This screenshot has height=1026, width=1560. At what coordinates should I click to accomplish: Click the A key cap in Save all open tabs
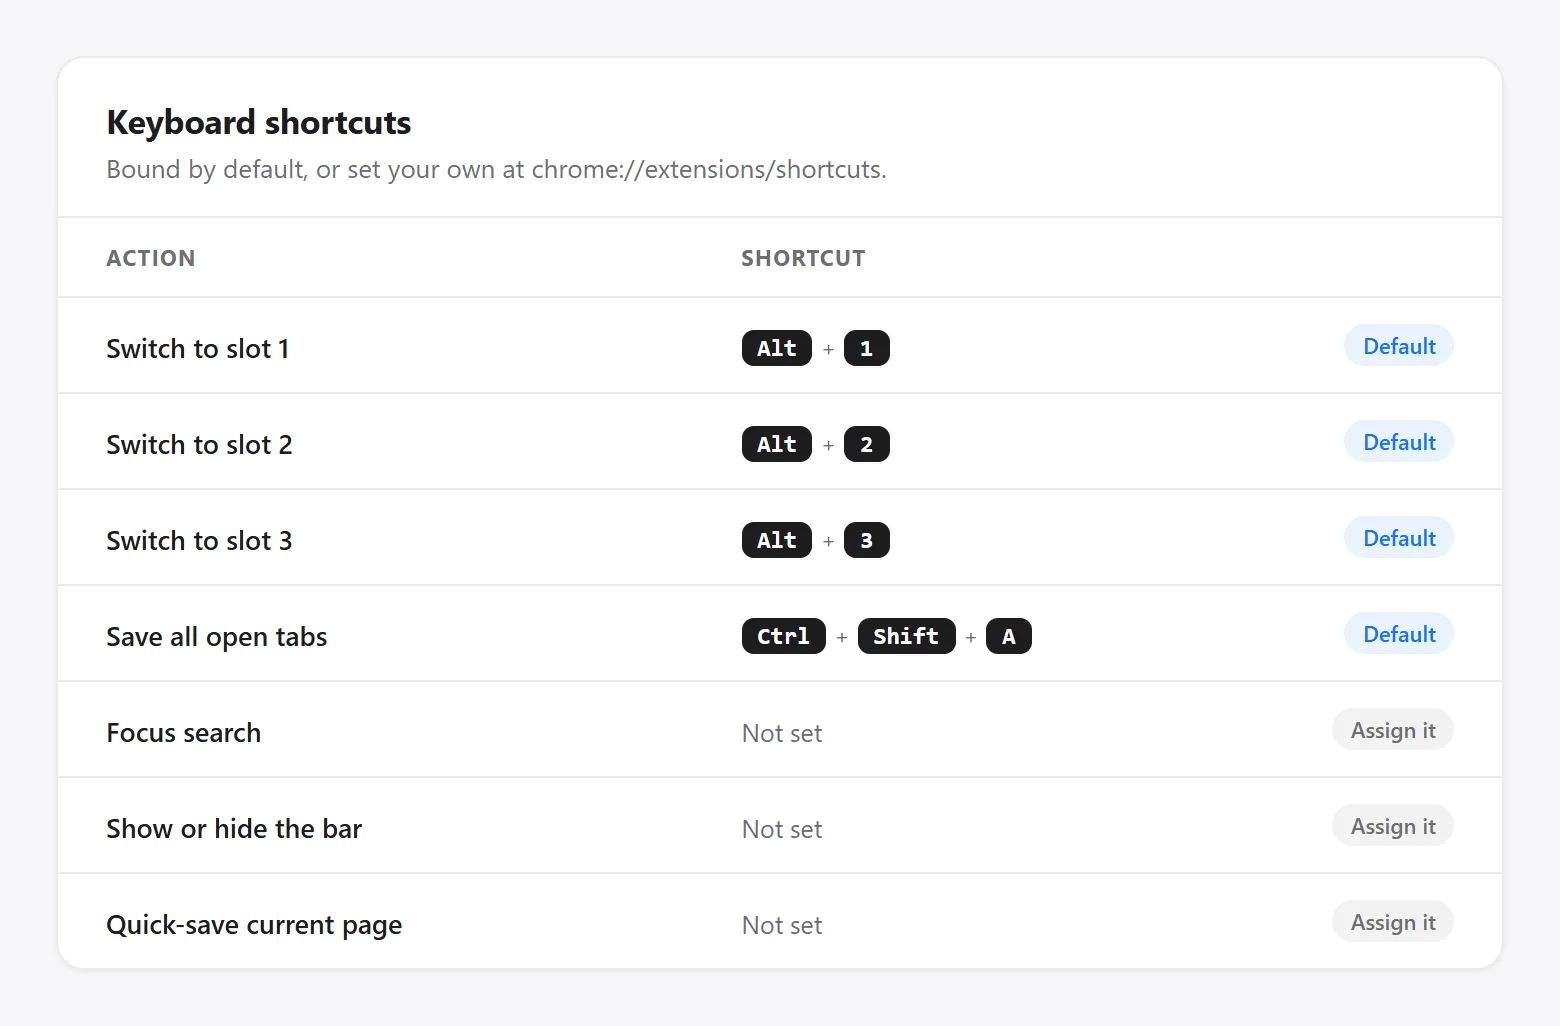pyautogui.click(x=1009, y=636)
